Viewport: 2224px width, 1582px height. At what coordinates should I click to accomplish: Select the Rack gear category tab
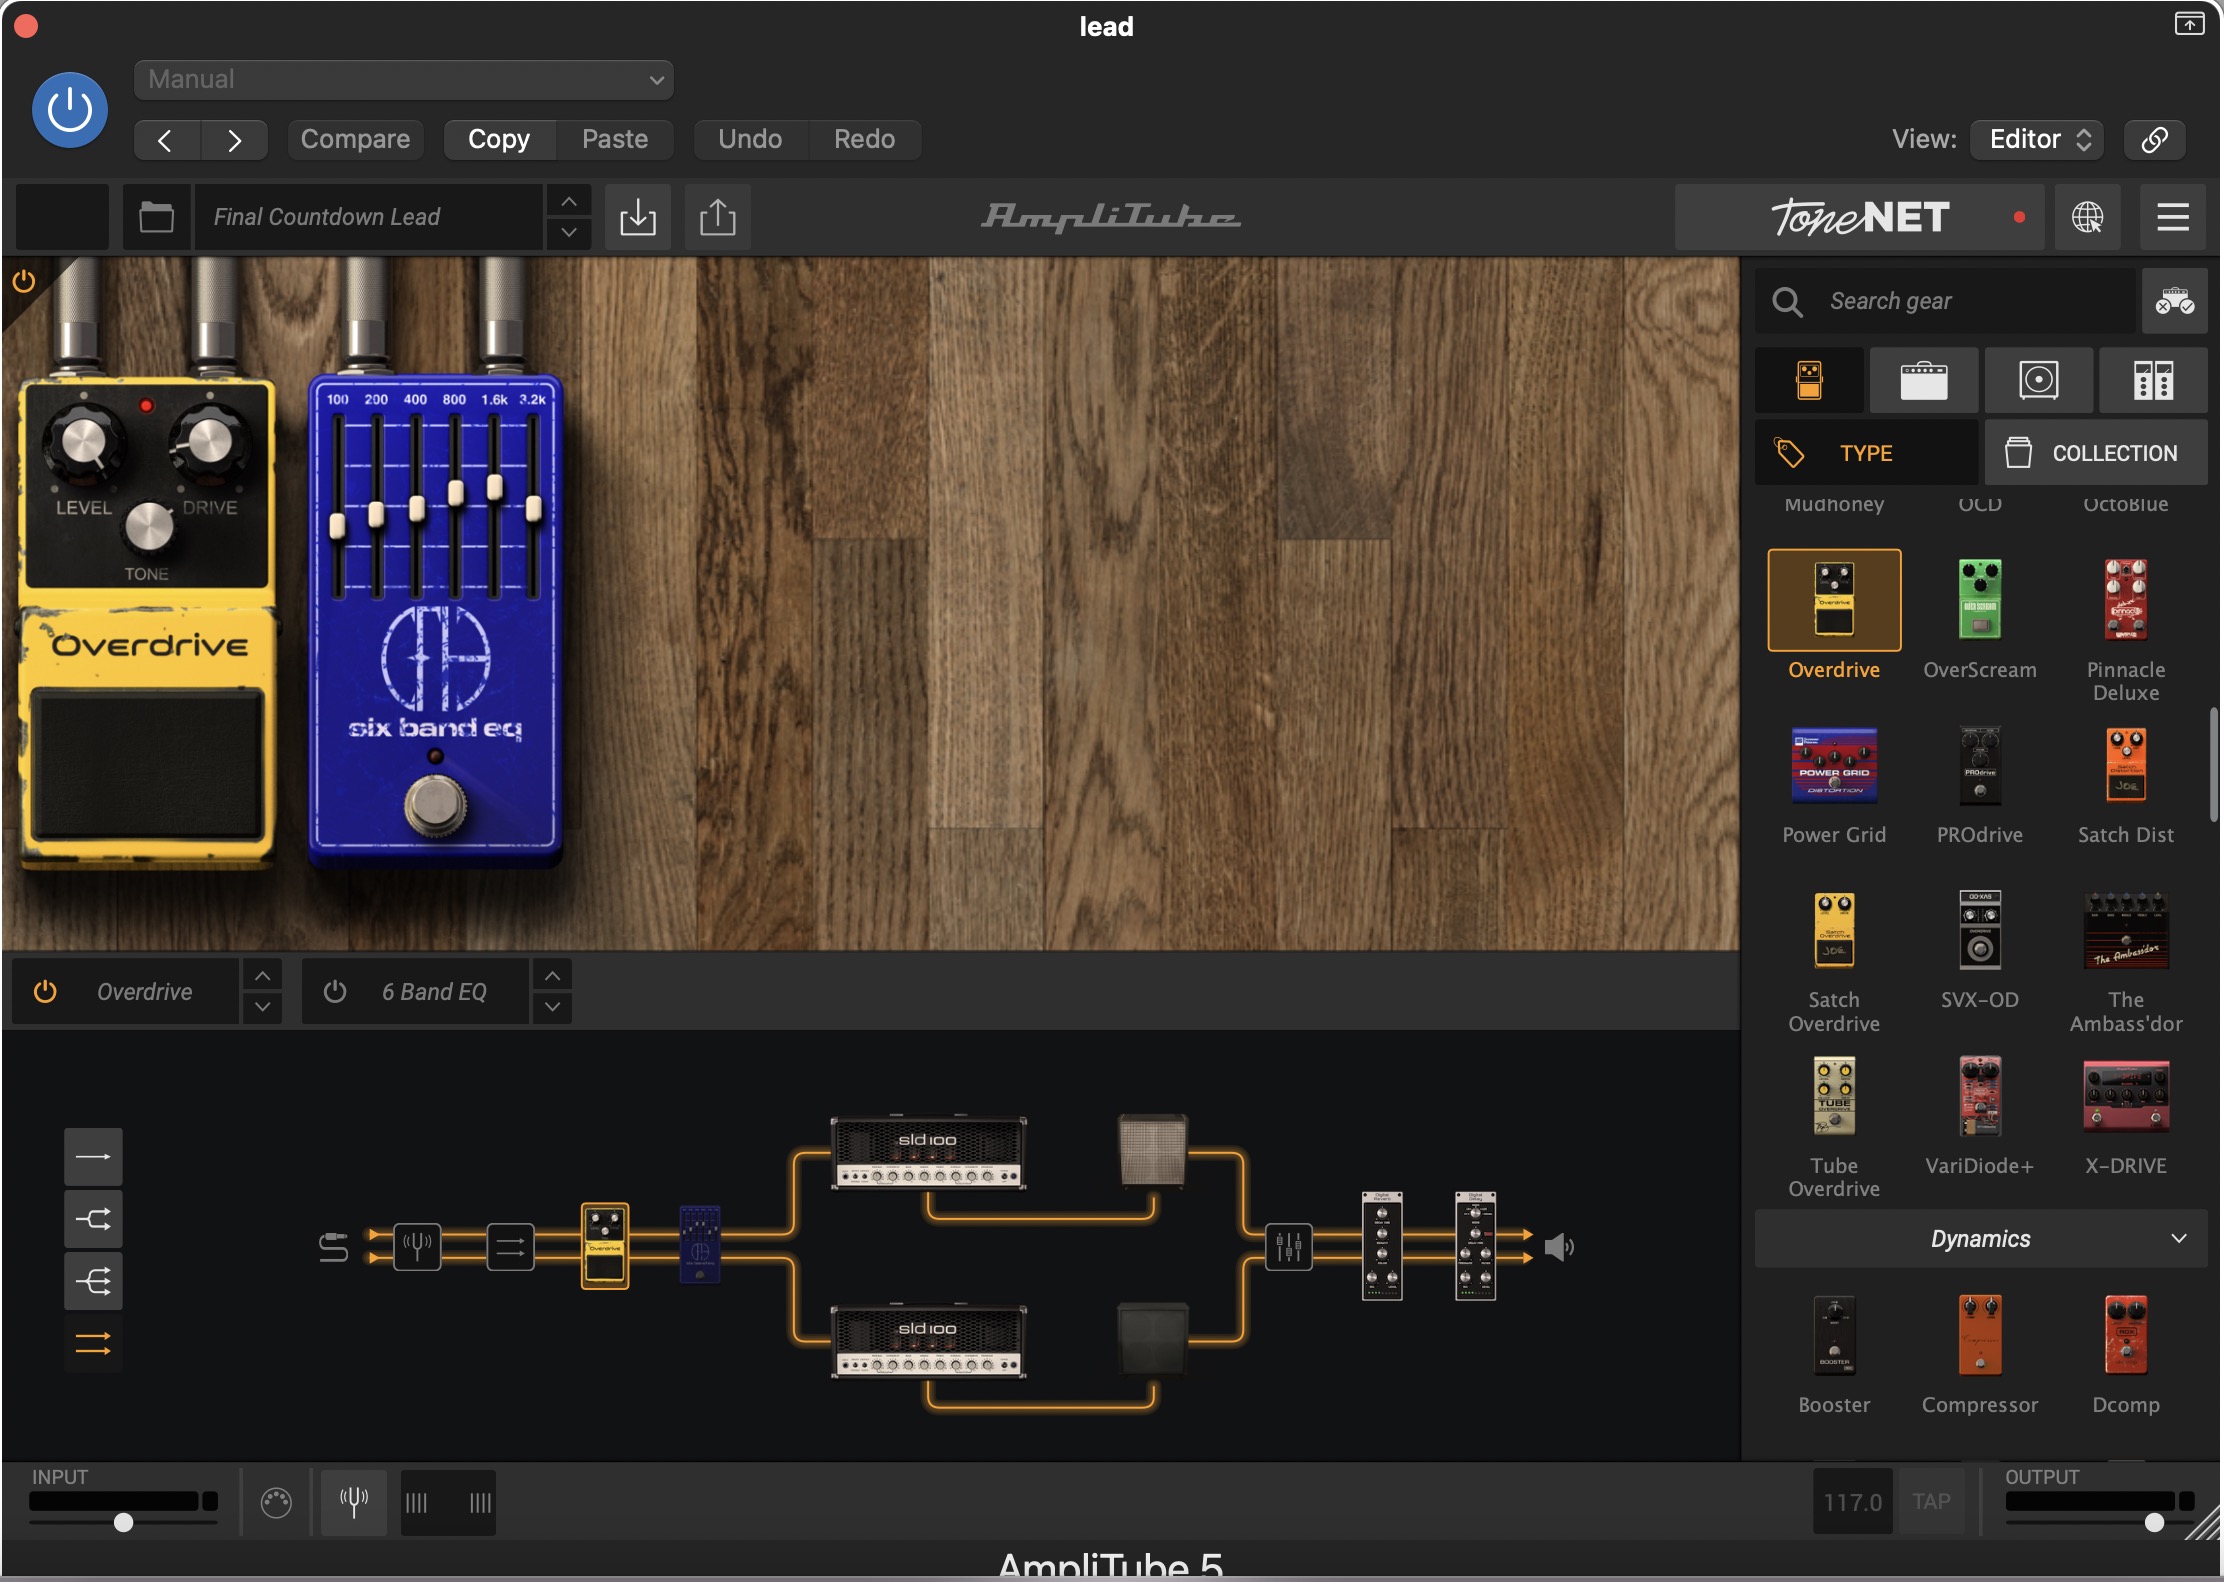click(x=2153, y=380)
